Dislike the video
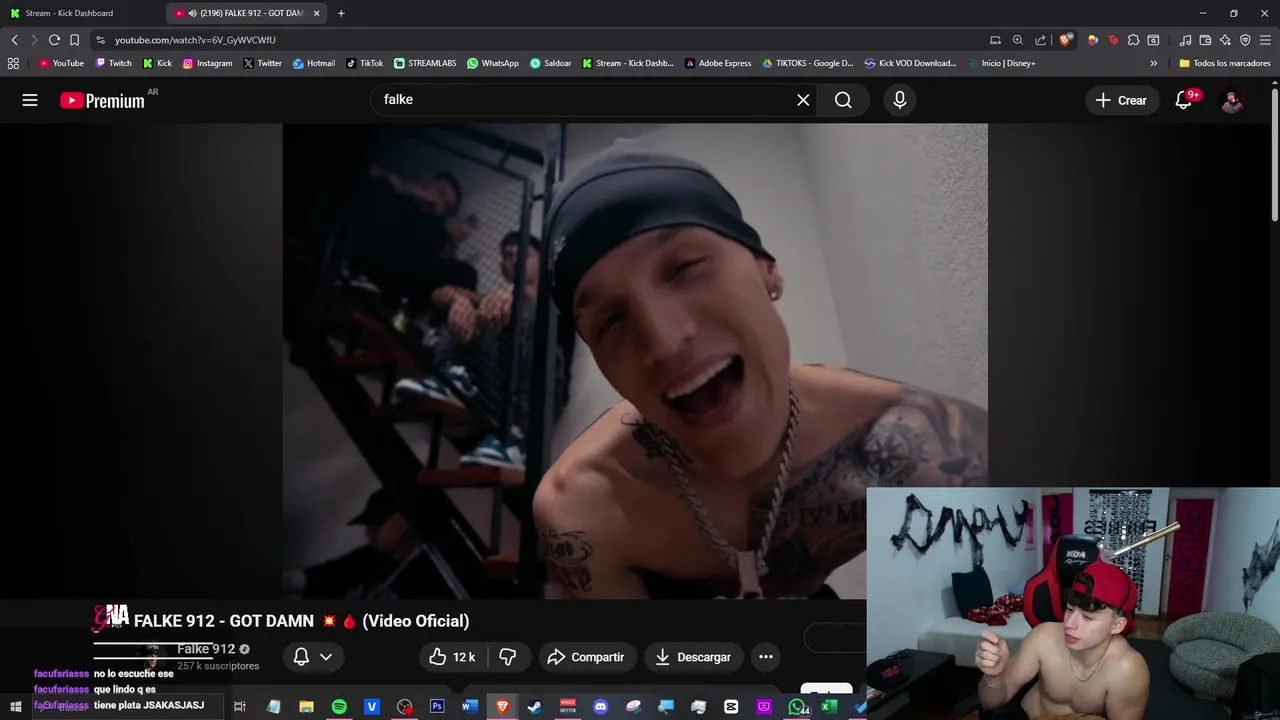 [508, 657]
